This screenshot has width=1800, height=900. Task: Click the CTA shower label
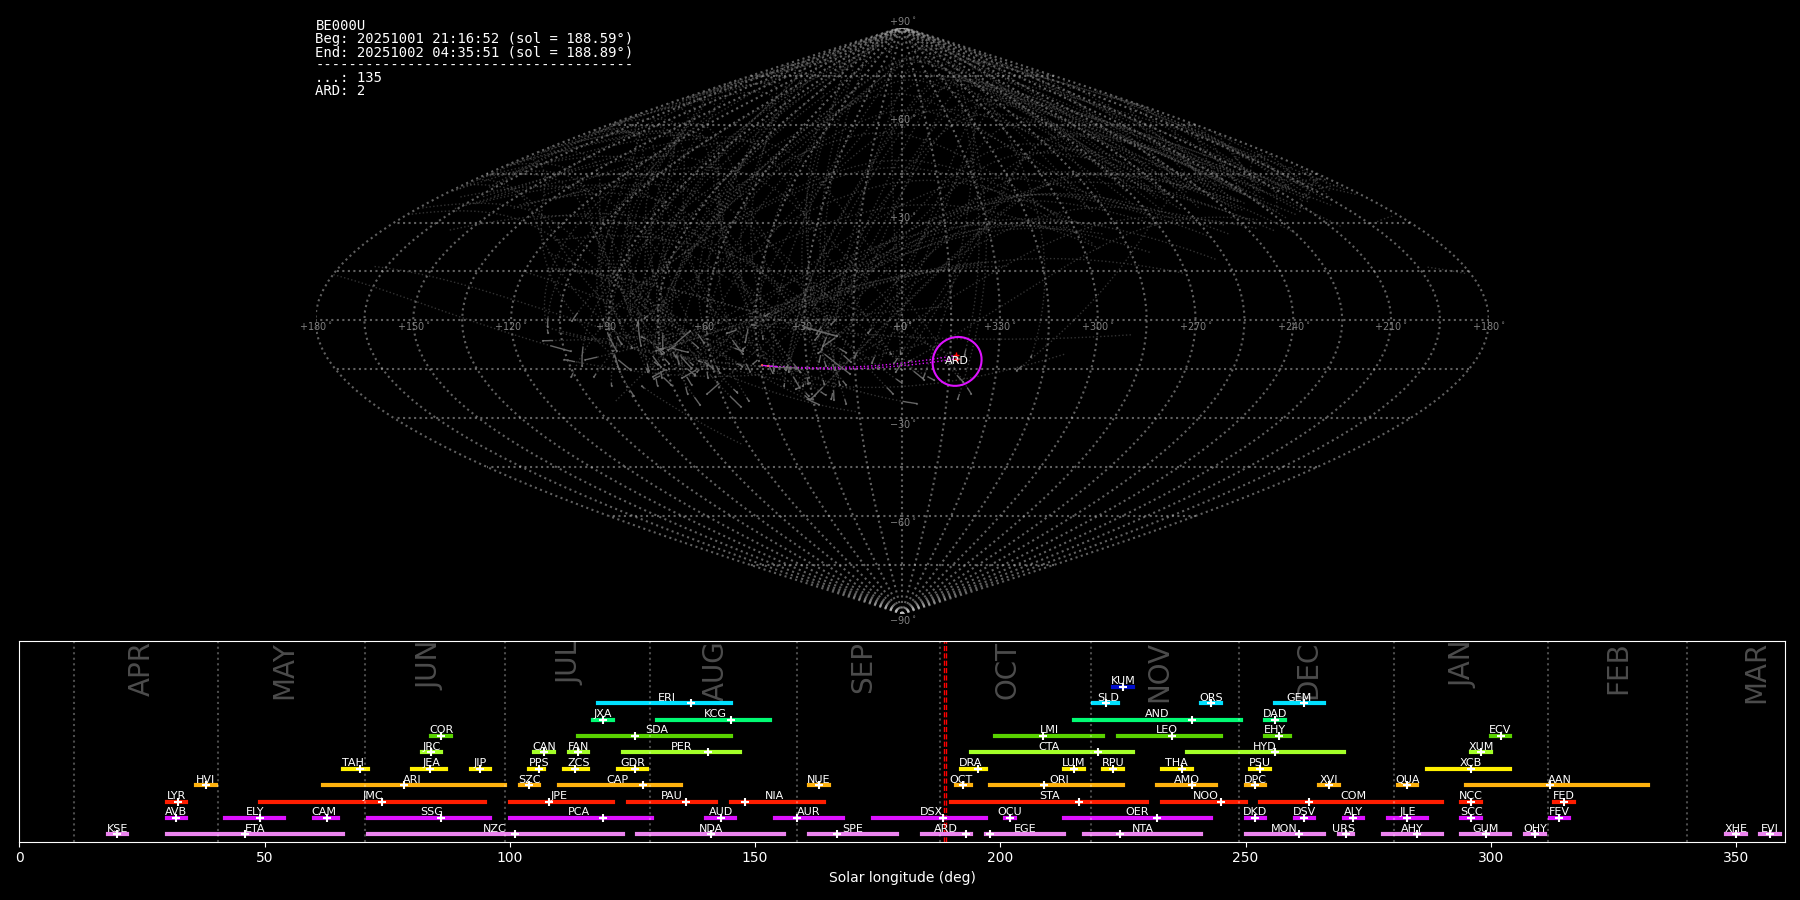[1049, 747]
